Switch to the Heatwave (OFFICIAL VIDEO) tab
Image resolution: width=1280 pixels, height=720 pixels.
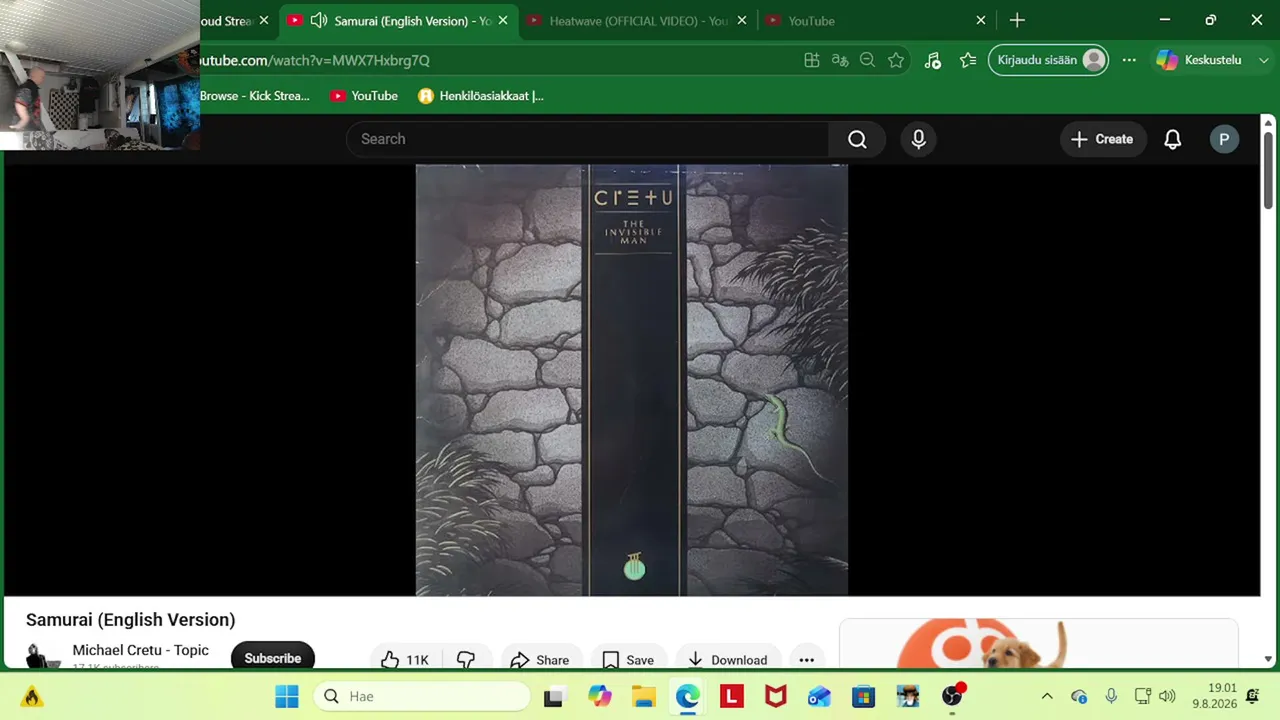[x=637, y=20]
